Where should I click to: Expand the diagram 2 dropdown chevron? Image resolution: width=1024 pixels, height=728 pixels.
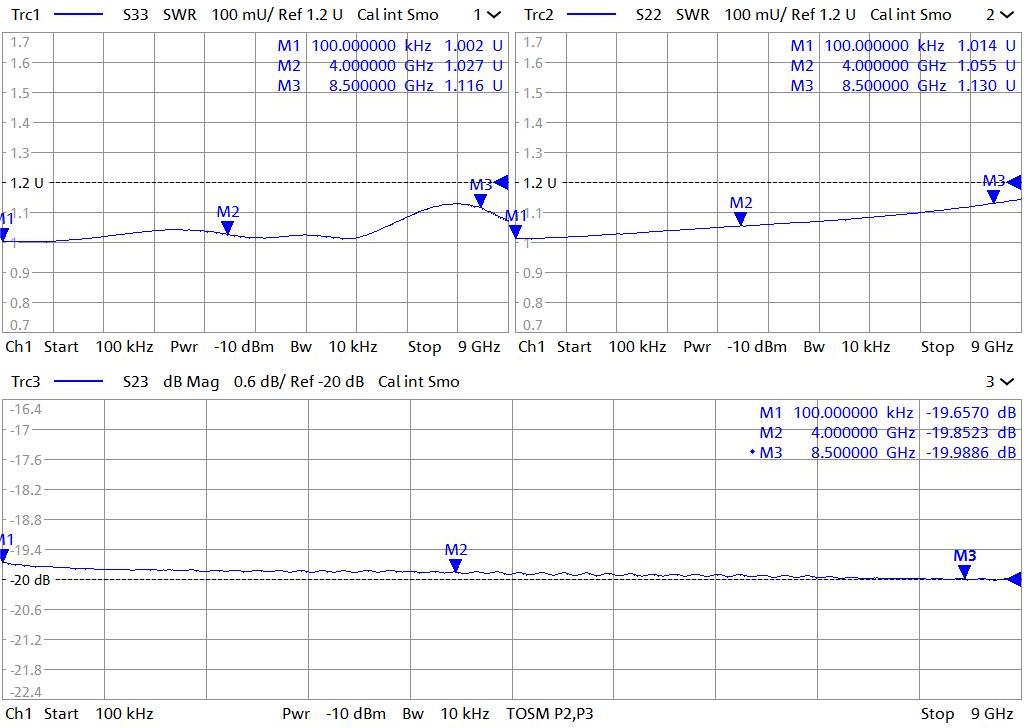1006,15
